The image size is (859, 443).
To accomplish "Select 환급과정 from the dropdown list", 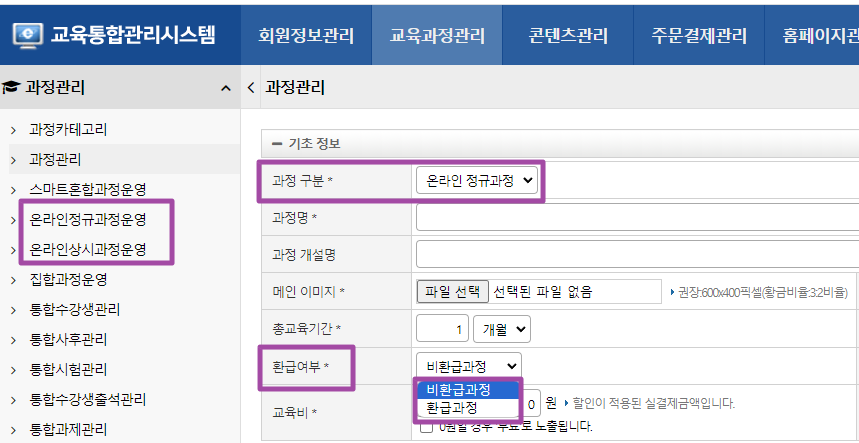I will tap(452, 408).
